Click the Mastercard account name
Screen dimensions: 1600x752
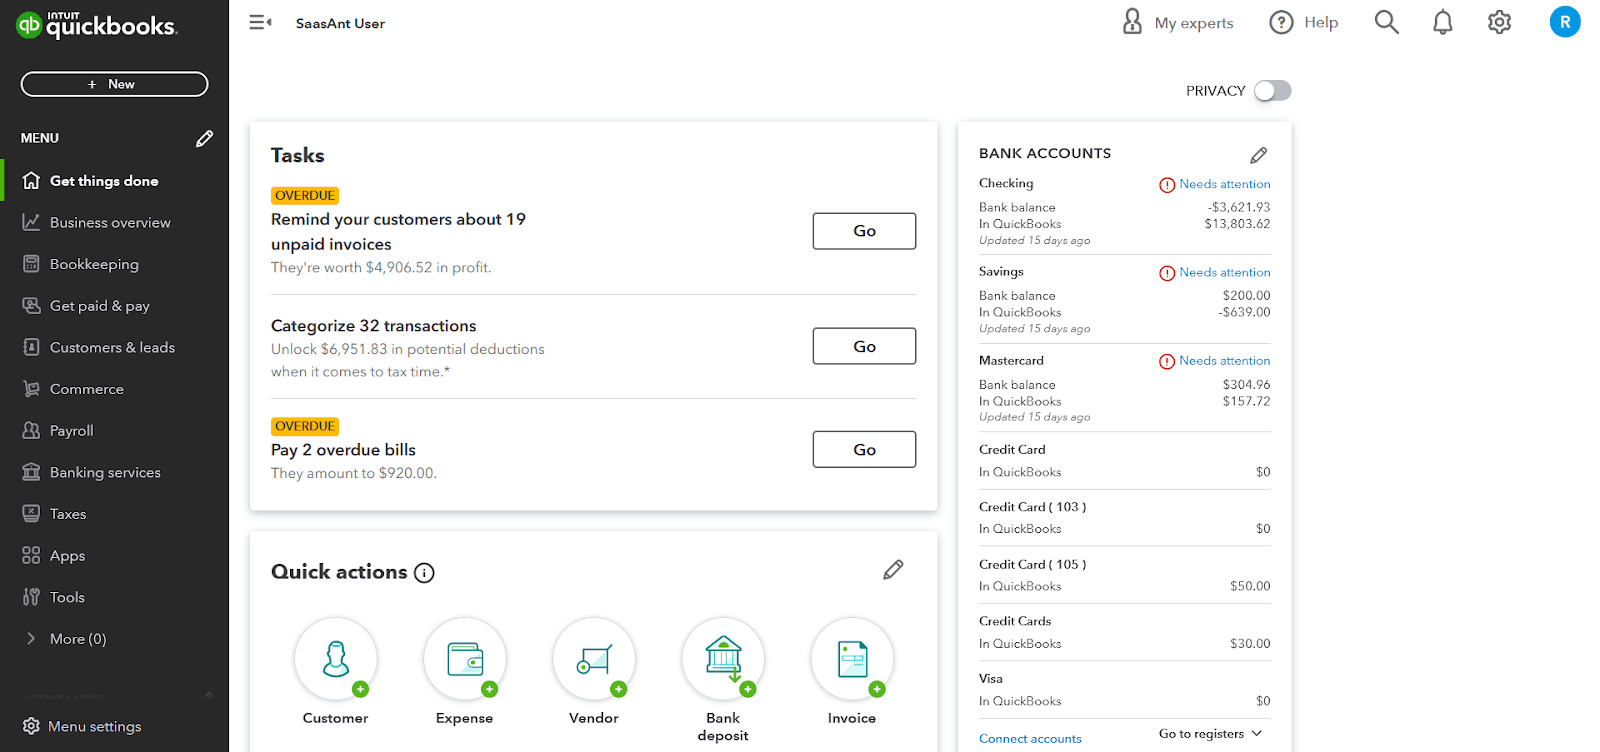click(x=1011, y=360)
